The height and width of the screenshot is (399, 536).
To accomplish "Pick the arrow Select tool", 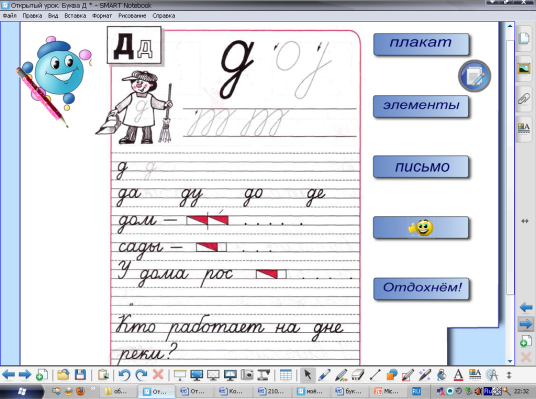I will 308,375.
